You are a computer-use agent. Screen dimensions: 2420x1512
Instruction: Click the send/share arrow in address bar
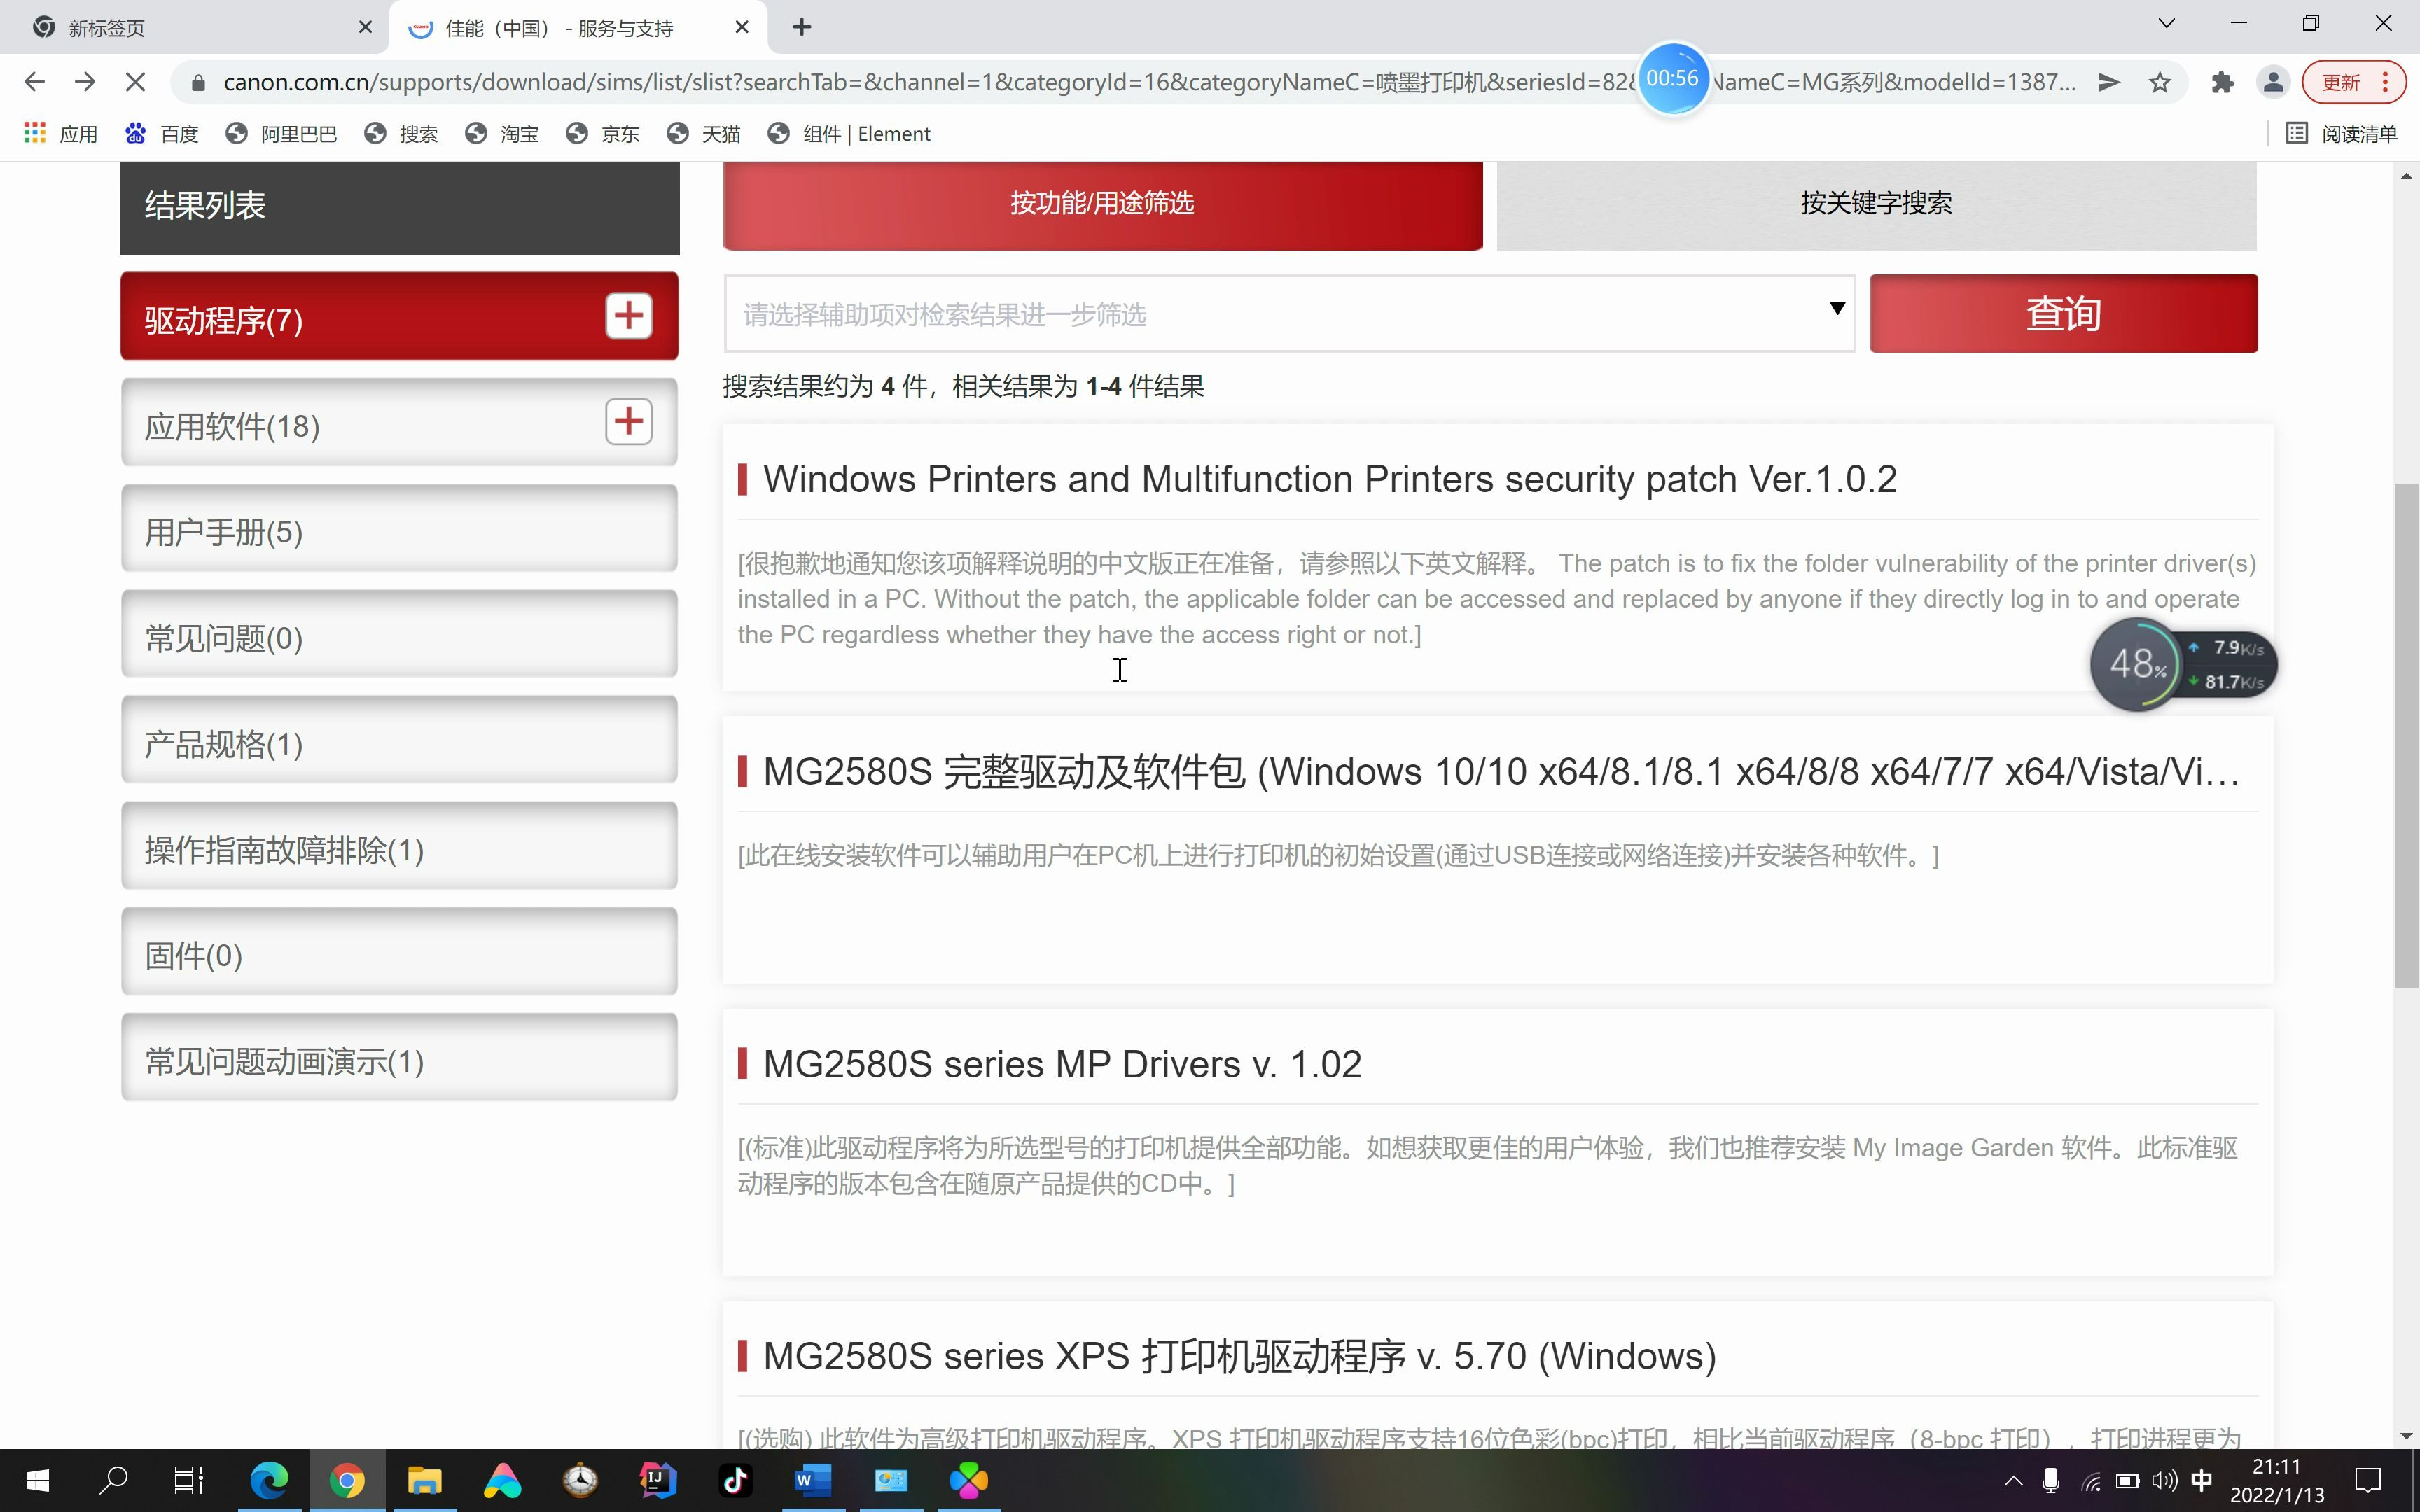(x=2109, y=82)
